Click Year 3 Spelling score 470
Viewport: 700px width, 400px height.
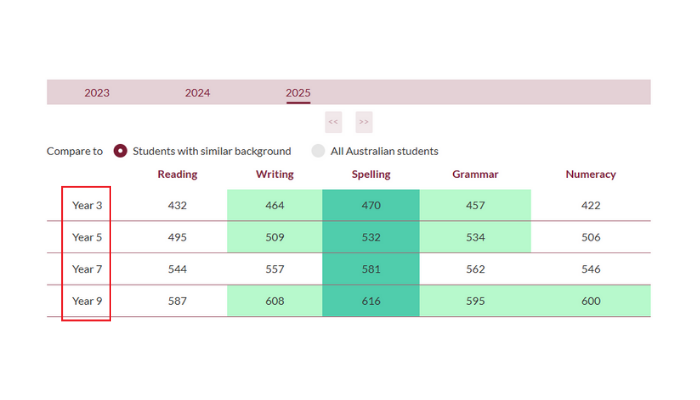point(371,205)
